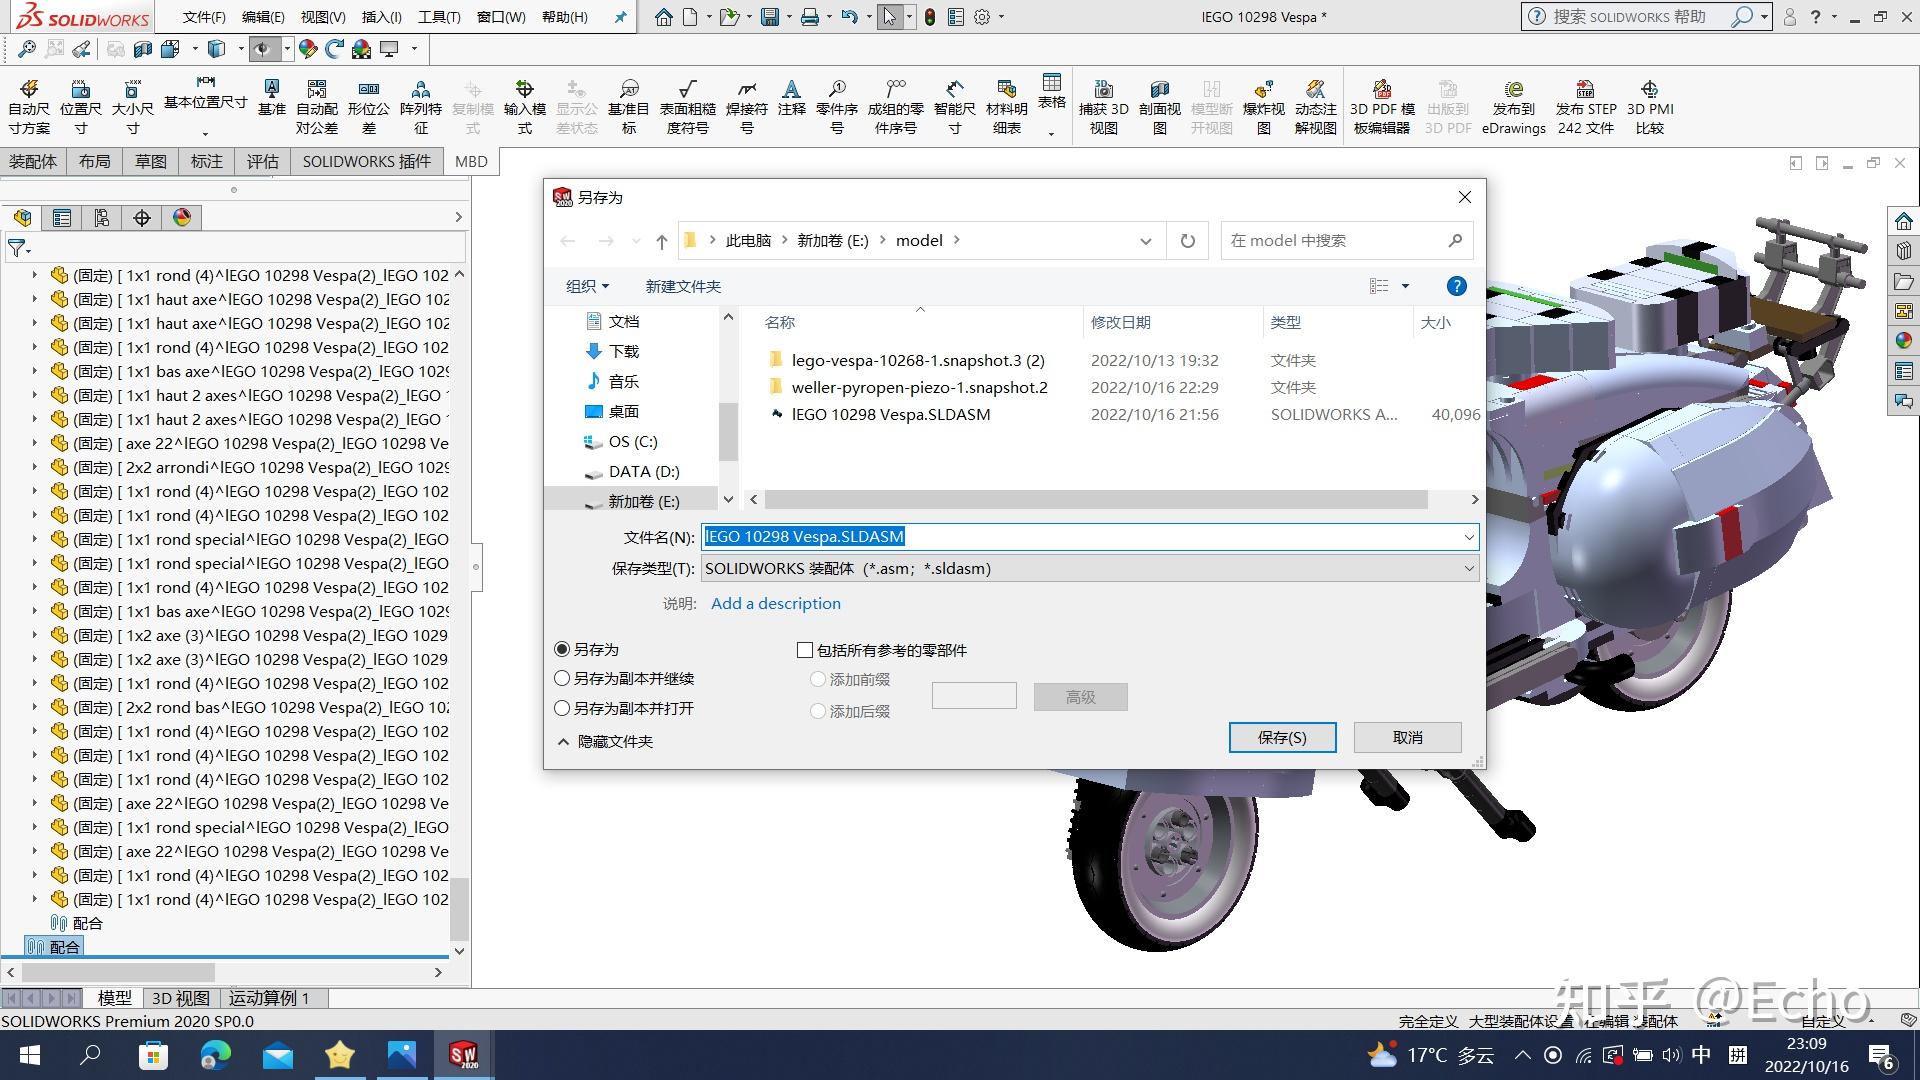Open the ConfigurationManager tab icon

102,218
